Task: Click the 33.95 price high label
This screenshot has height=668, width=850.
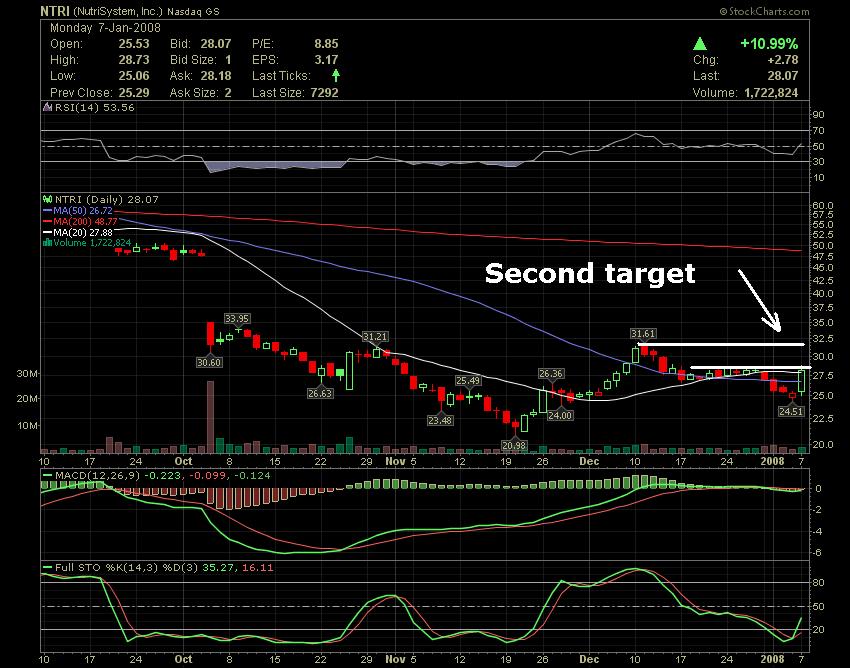Action: 237,318
